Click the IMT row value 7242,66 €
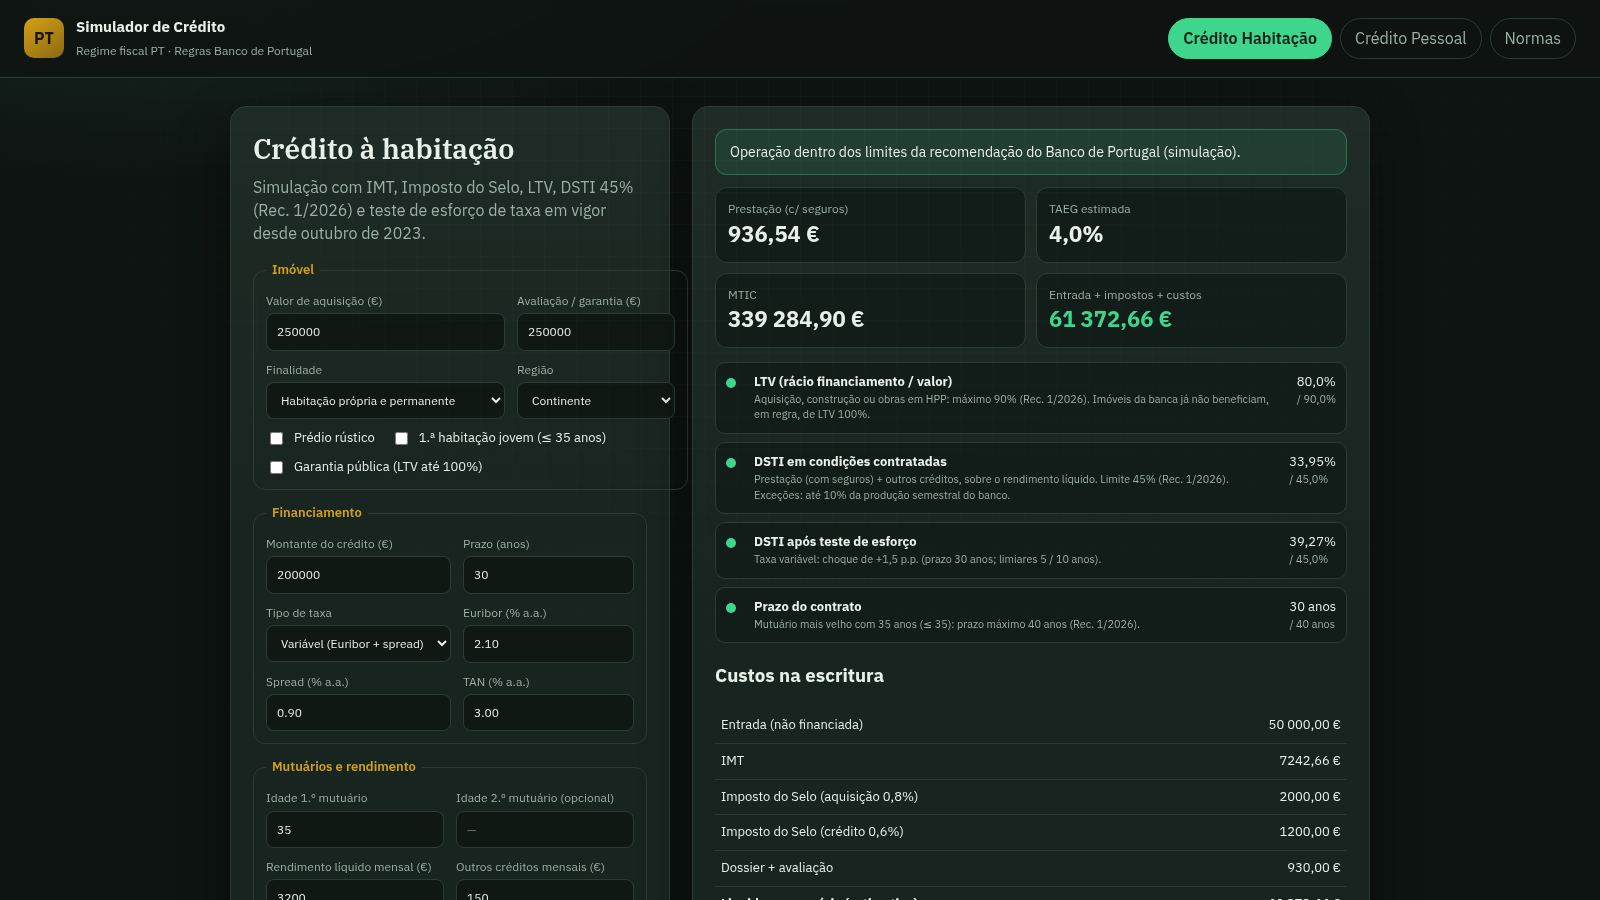This screenshot has height=900, width=1600. 1310,761
